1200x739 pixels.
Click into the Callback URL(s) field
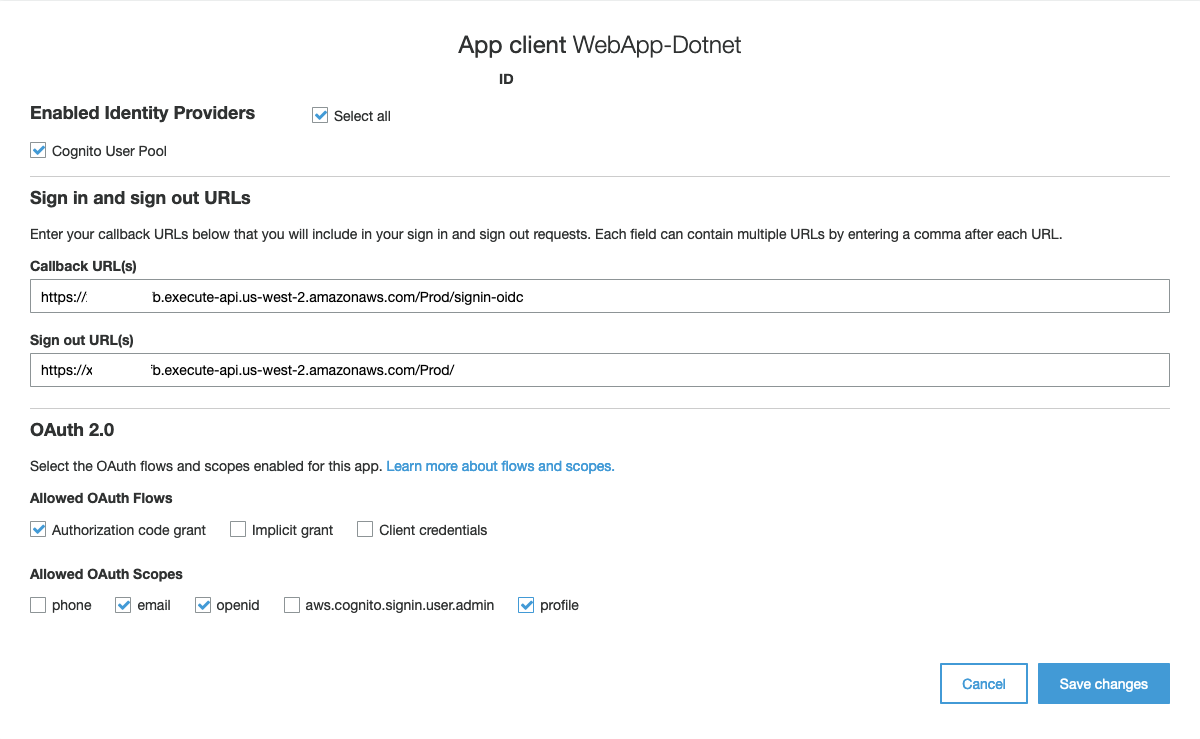(600, 297)
